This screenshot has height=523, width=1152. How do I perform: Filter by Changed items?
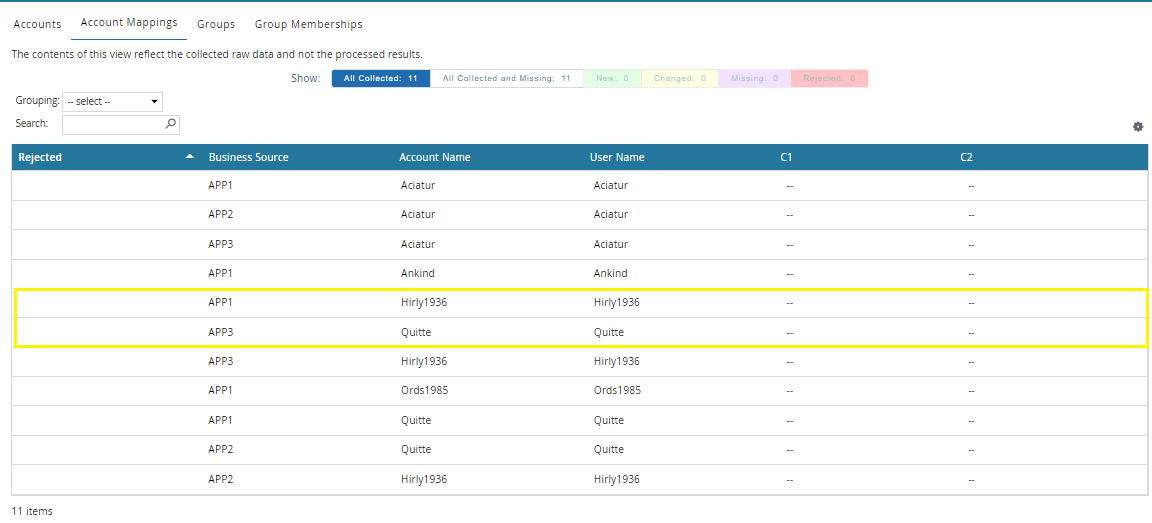tap(680, 78)
